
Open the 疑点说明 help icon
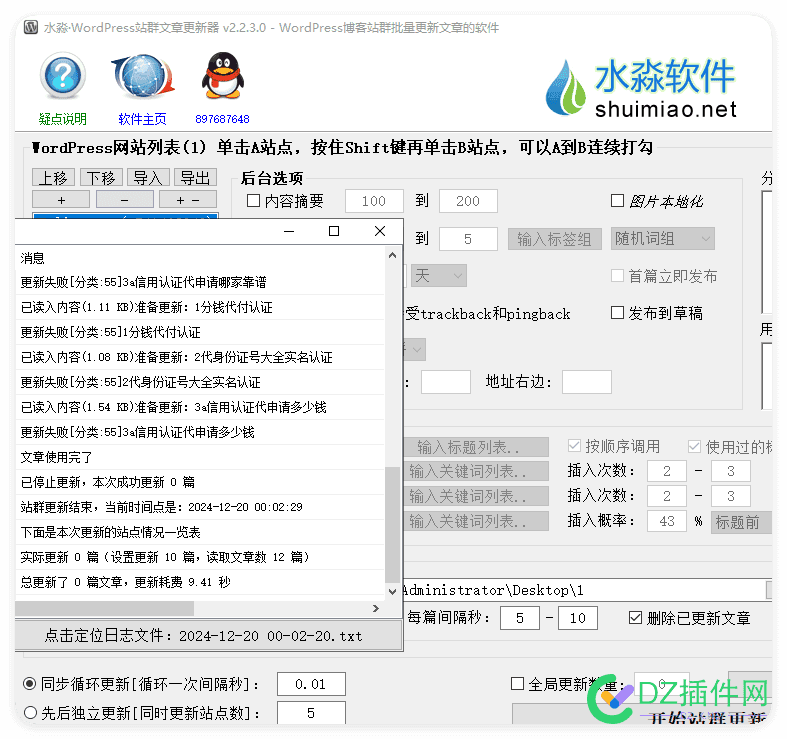(x=63, y=76)
